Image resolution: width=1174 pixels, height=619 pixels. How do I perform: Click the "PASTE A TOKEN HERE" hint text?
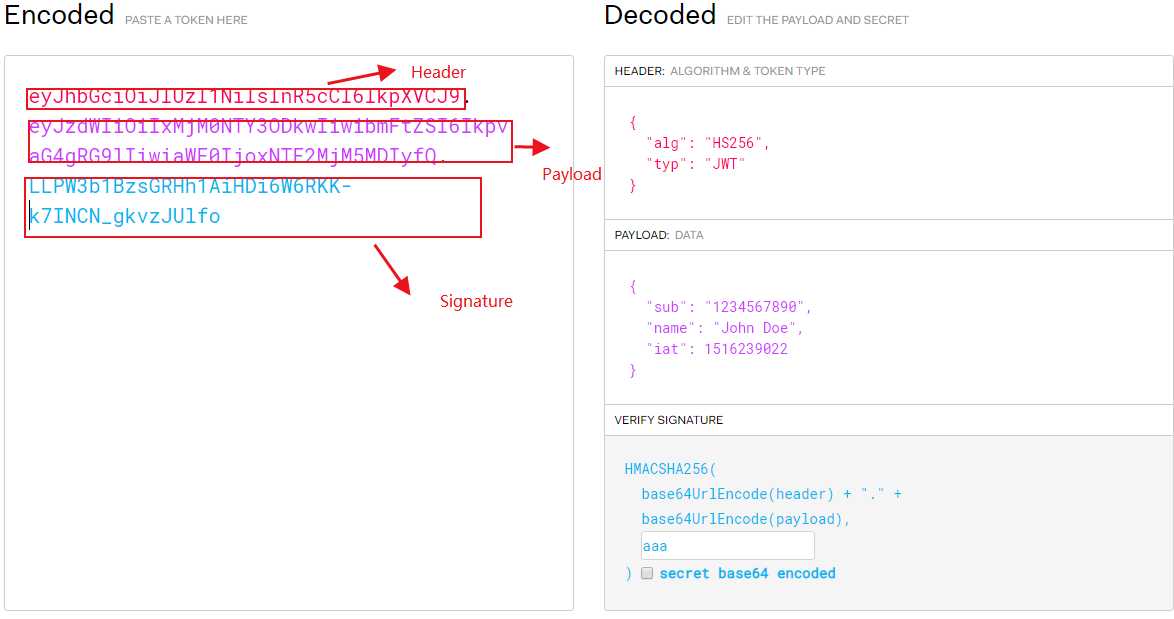click(186, 20)
